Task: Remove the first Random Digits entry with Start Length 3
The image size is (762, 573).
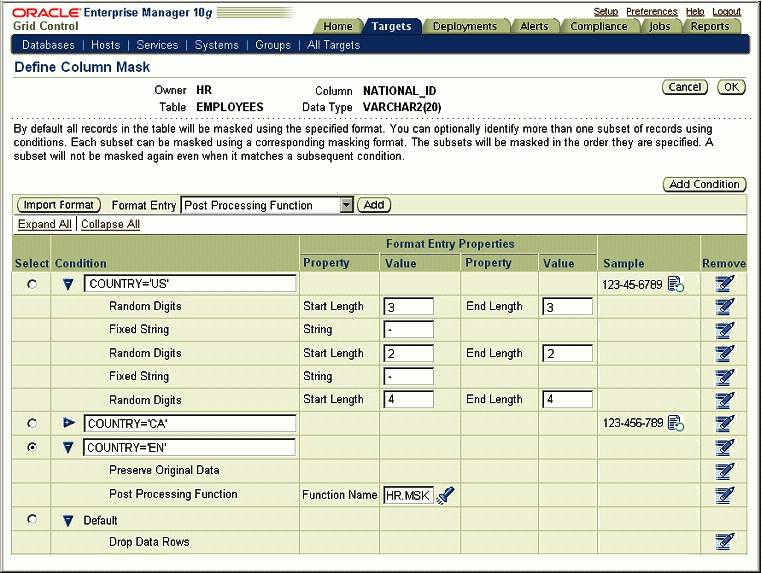Action: (724, 307)
